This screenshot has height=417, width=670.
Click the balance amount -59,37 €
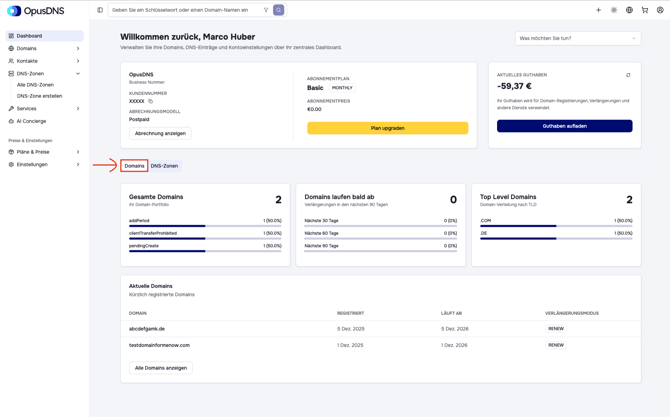[x=514, y=86]
